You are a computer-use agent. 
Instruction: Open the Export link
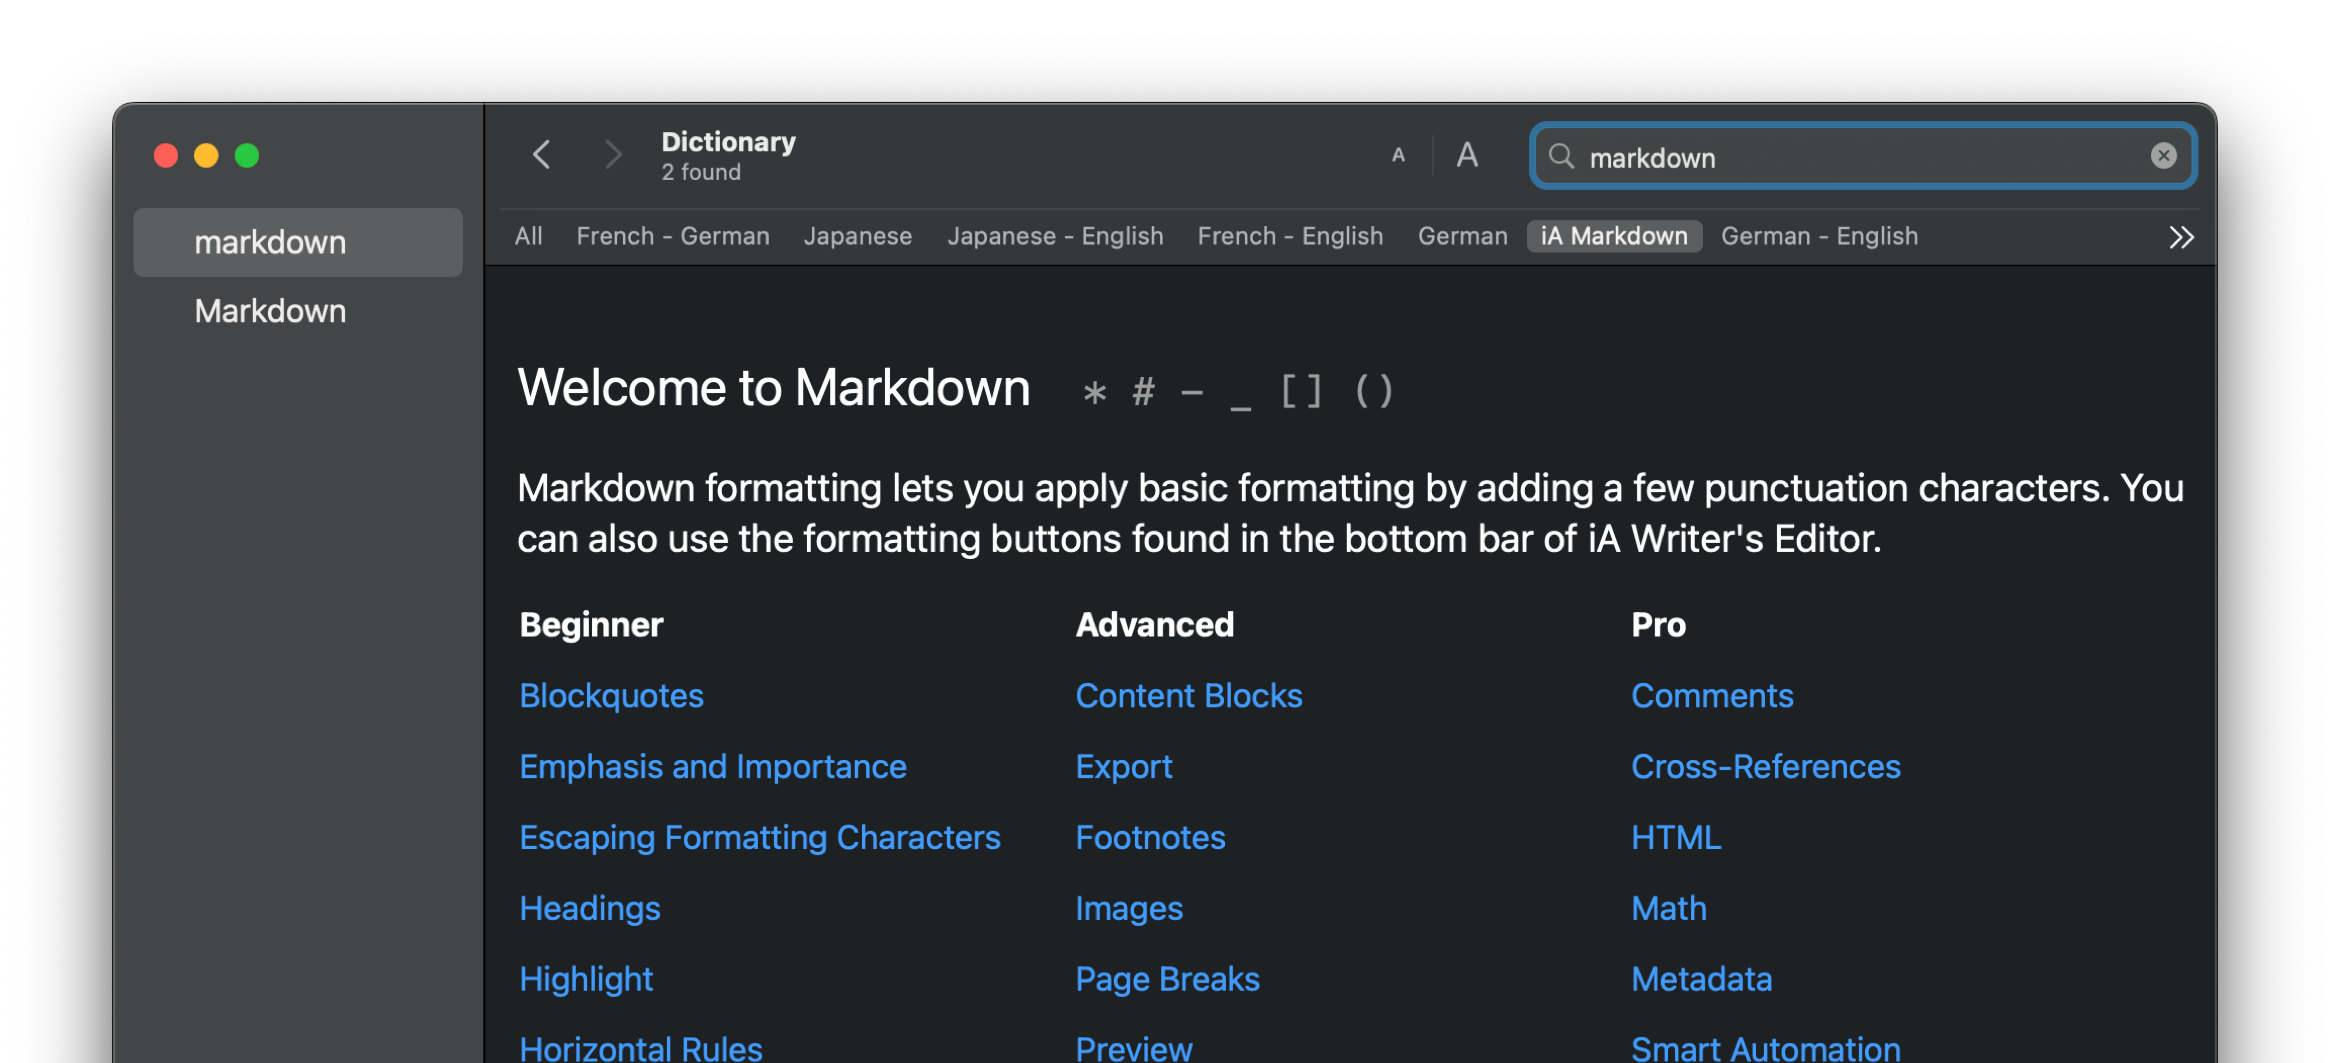click(1124, 767)
